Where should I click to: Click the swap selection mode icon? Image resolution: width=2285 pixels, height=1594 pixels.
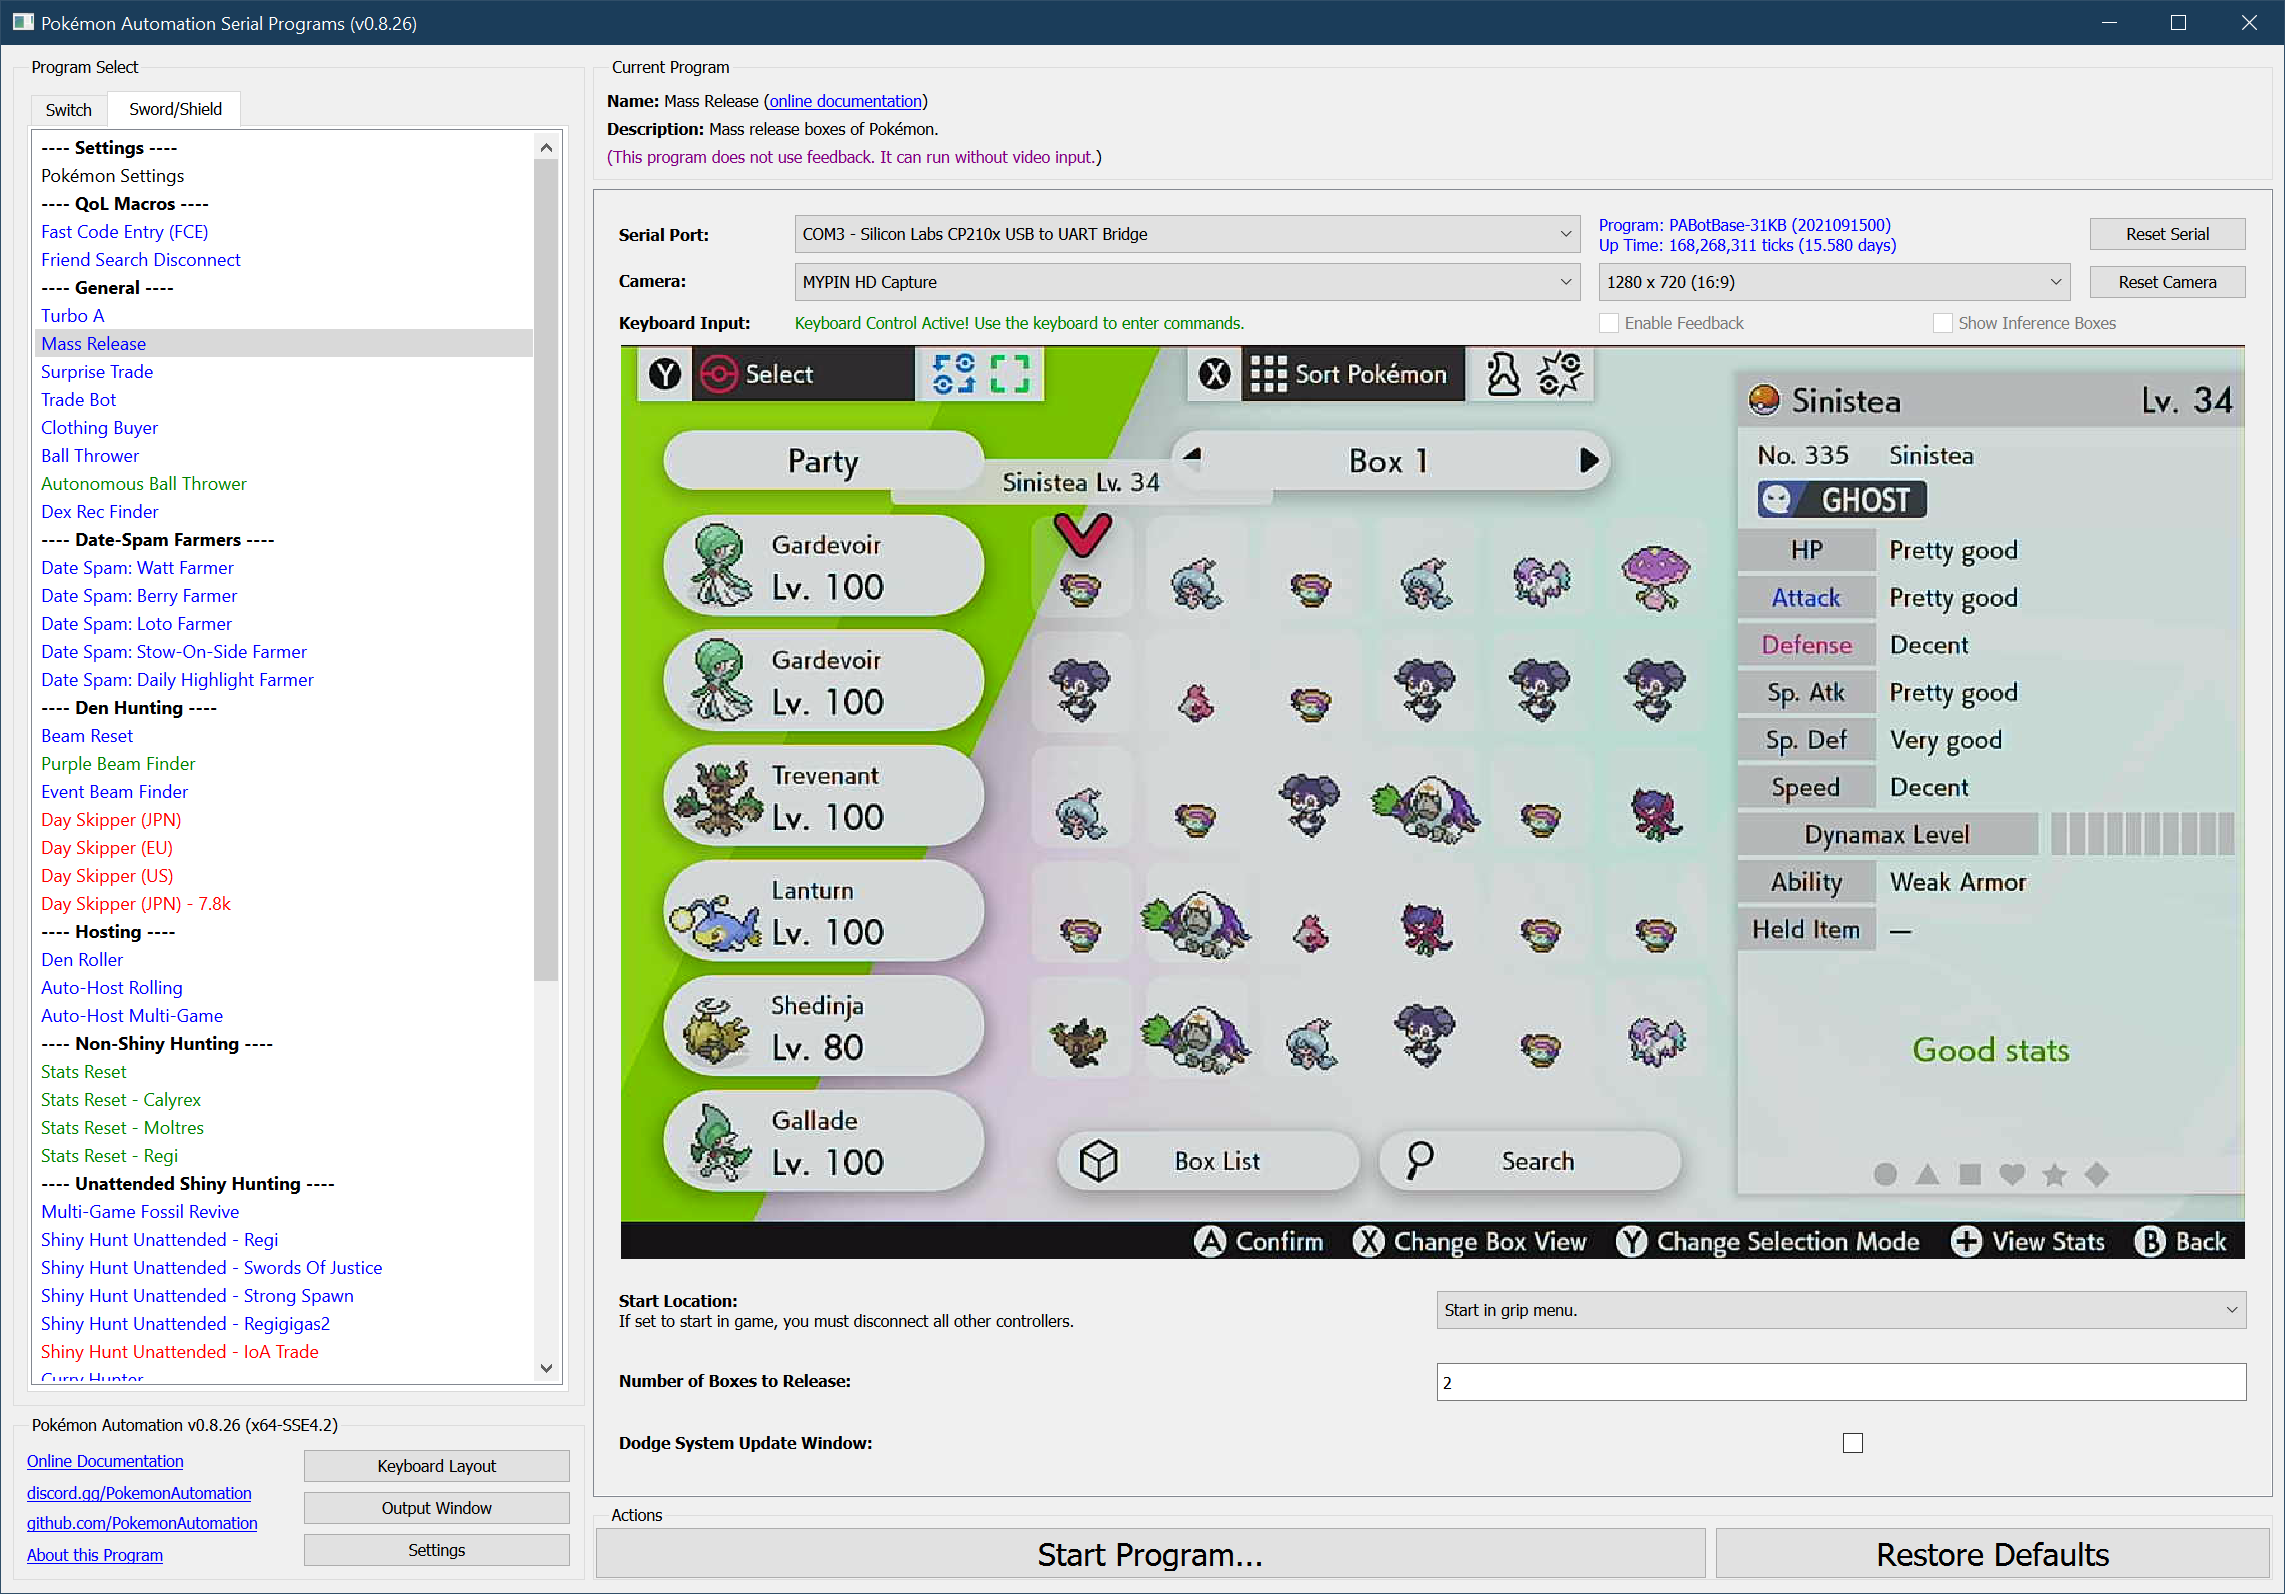coord(953,374)
